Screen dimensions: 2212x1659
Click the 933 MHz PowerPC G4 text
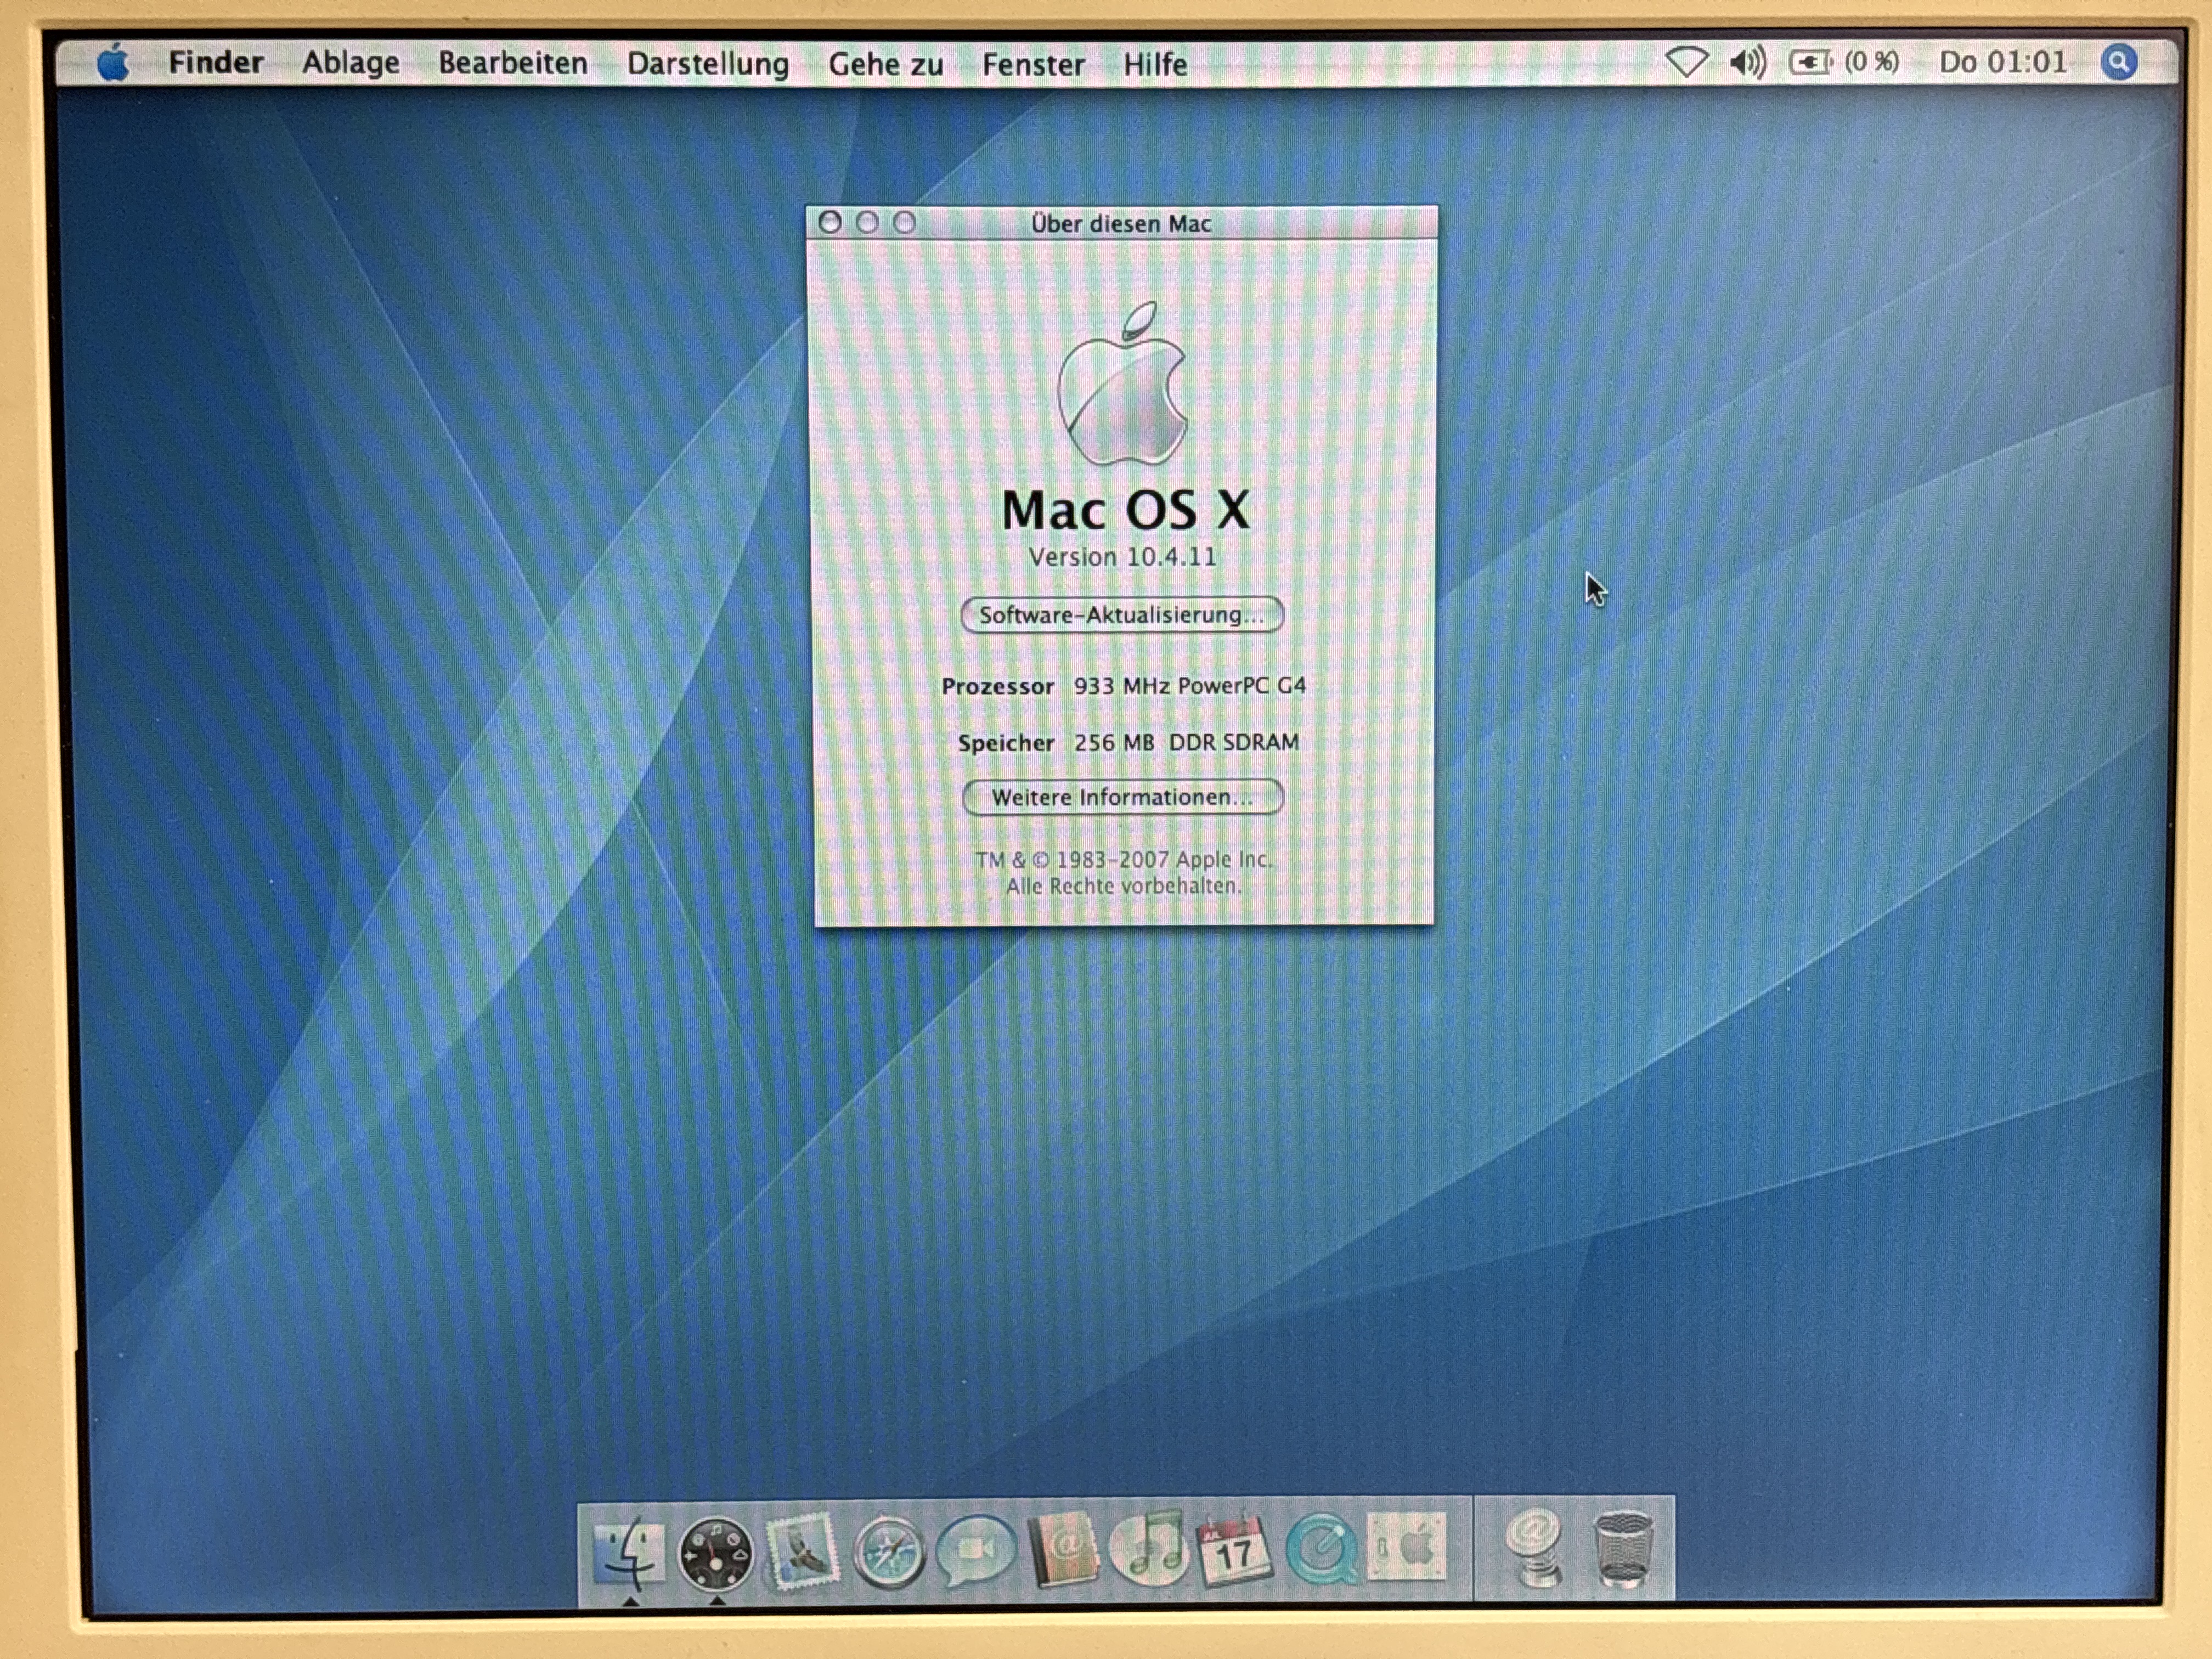1190,686
